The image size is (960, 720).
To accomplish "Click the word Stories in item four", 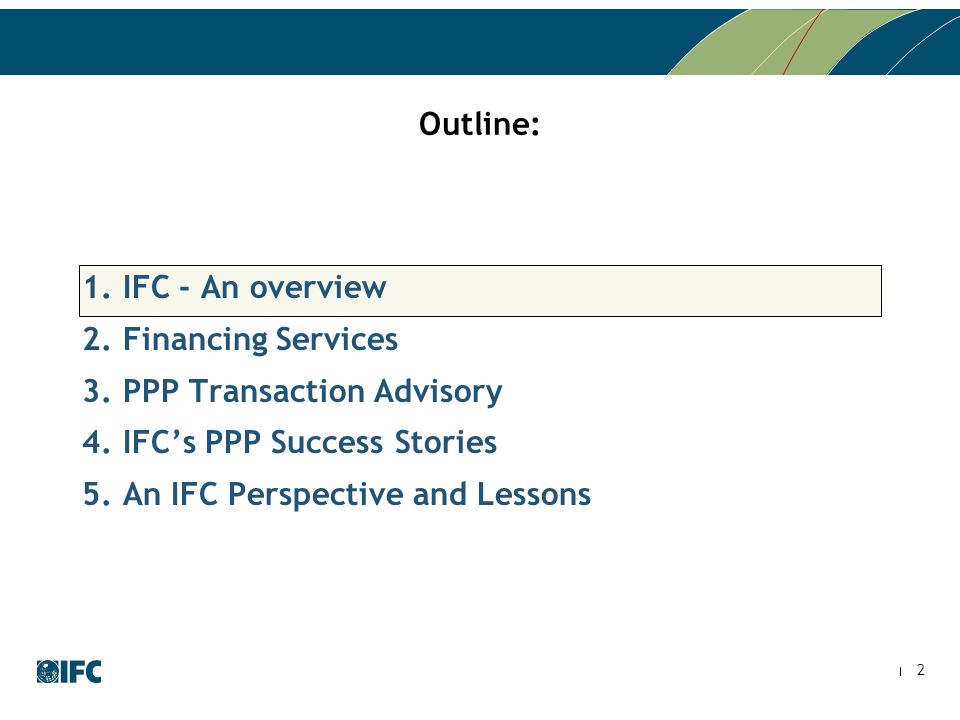I will (445, 443).
